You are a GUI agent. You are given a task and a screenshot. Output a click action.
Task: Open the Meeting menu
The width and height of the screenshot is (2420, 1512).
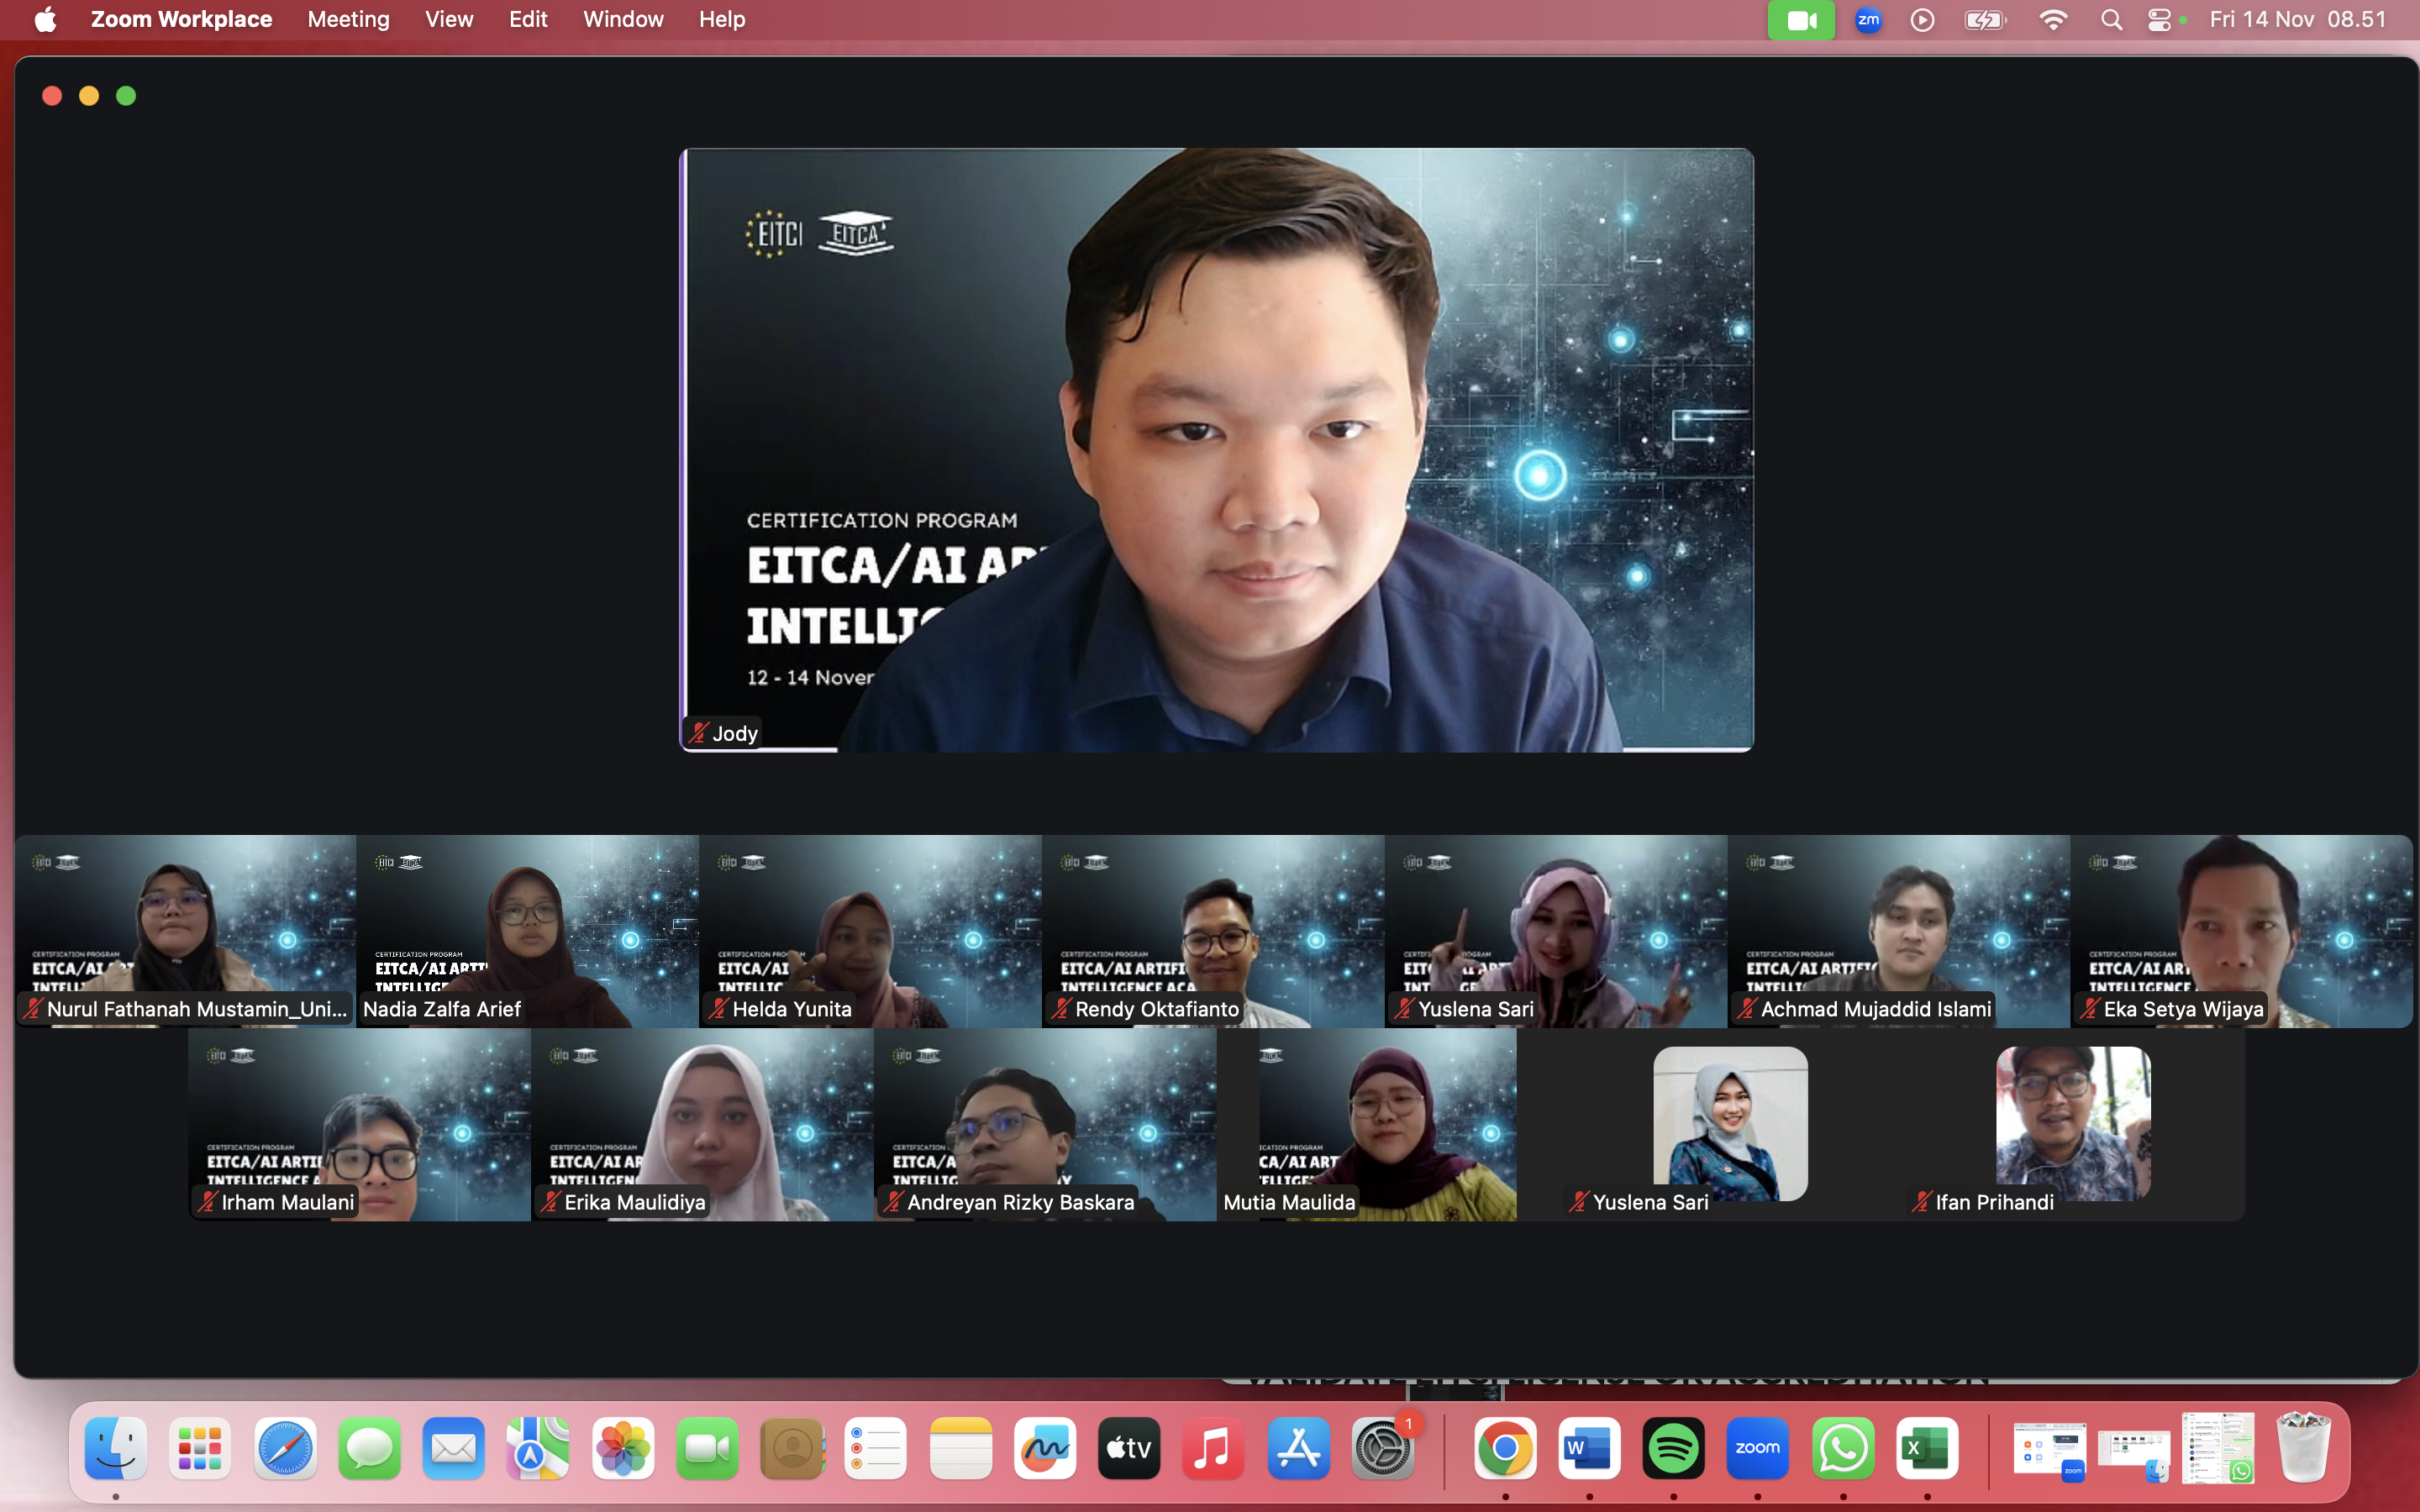pyautogui.click(x=347, y=19)
